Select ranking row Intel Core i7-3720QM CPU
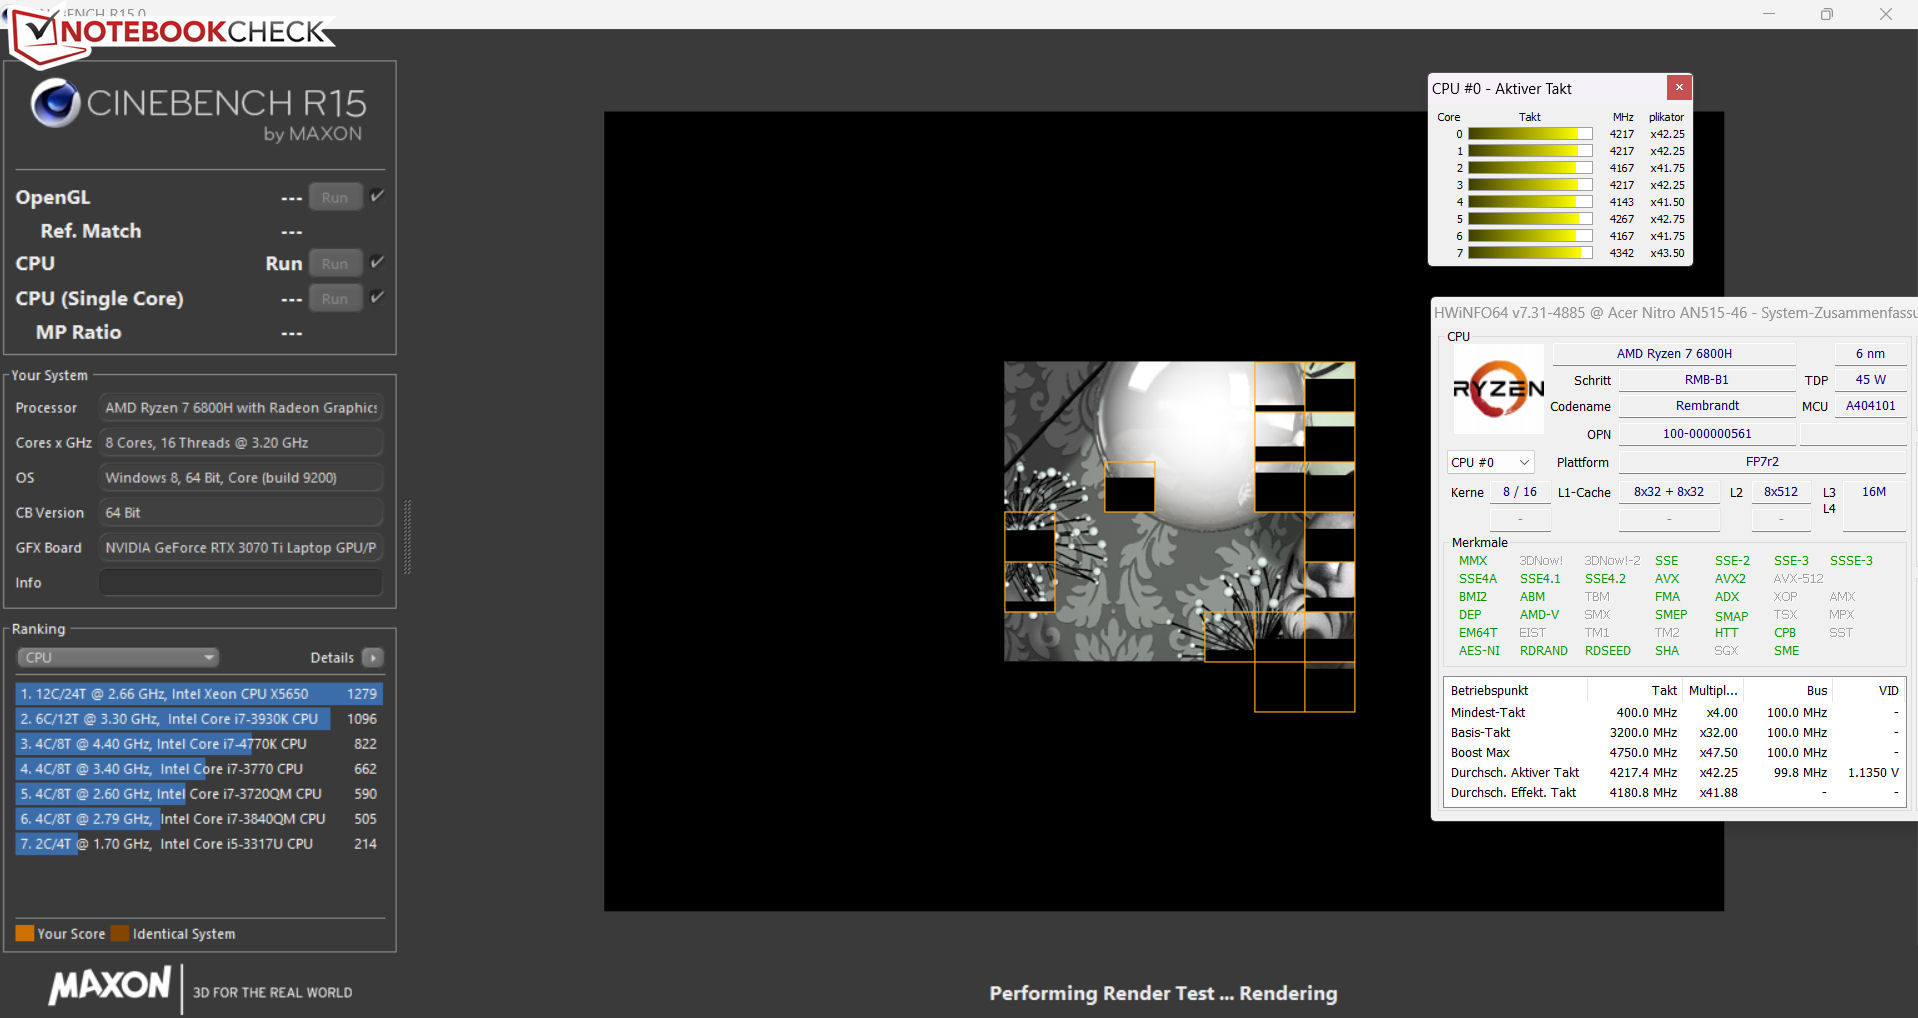 point(199,793)
